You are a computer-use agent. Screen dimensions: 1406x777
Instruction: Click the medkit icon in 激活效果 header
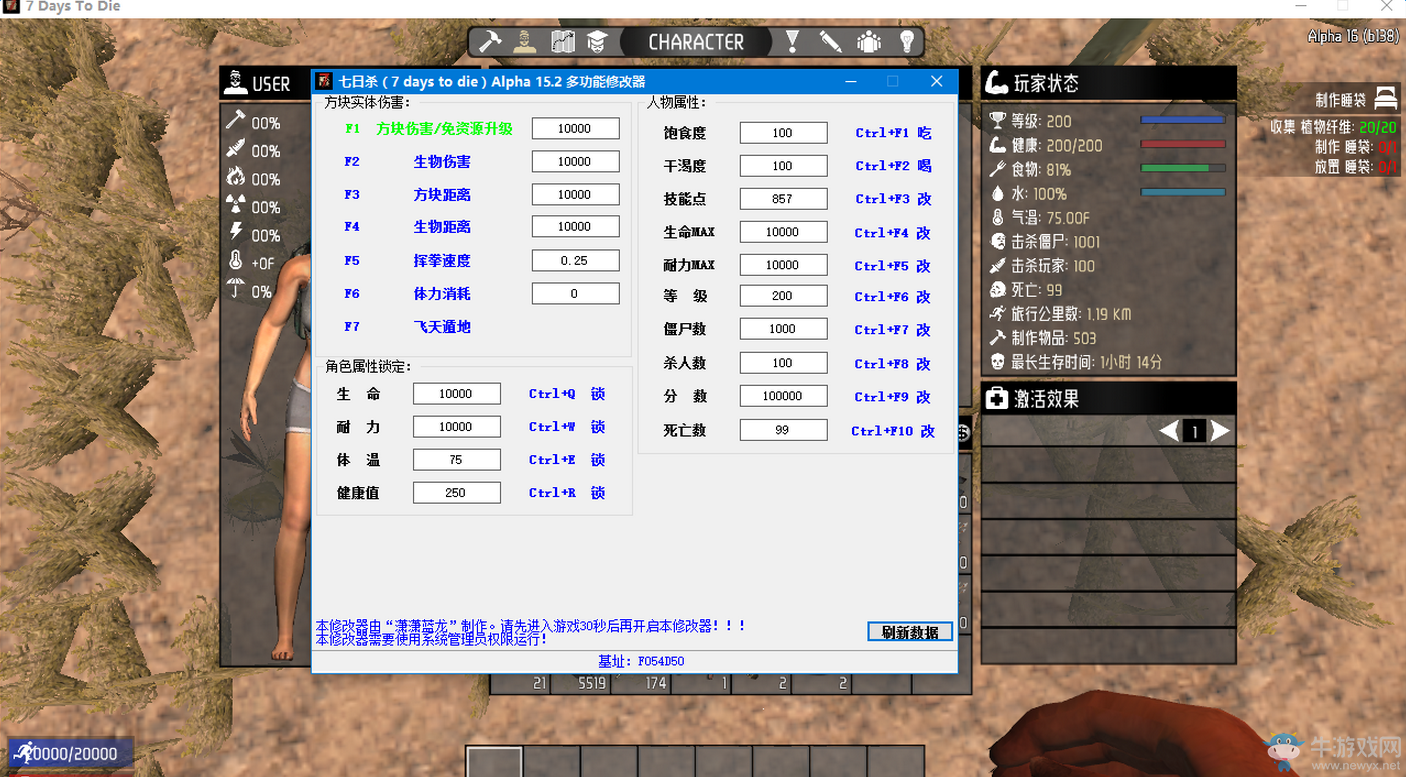(996, 399)
